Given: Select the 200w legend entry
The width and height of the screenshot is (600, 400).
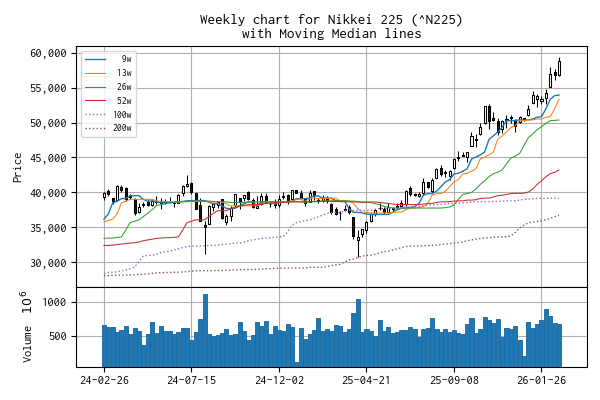Looking at the screenshot, I should coord(109,128).
